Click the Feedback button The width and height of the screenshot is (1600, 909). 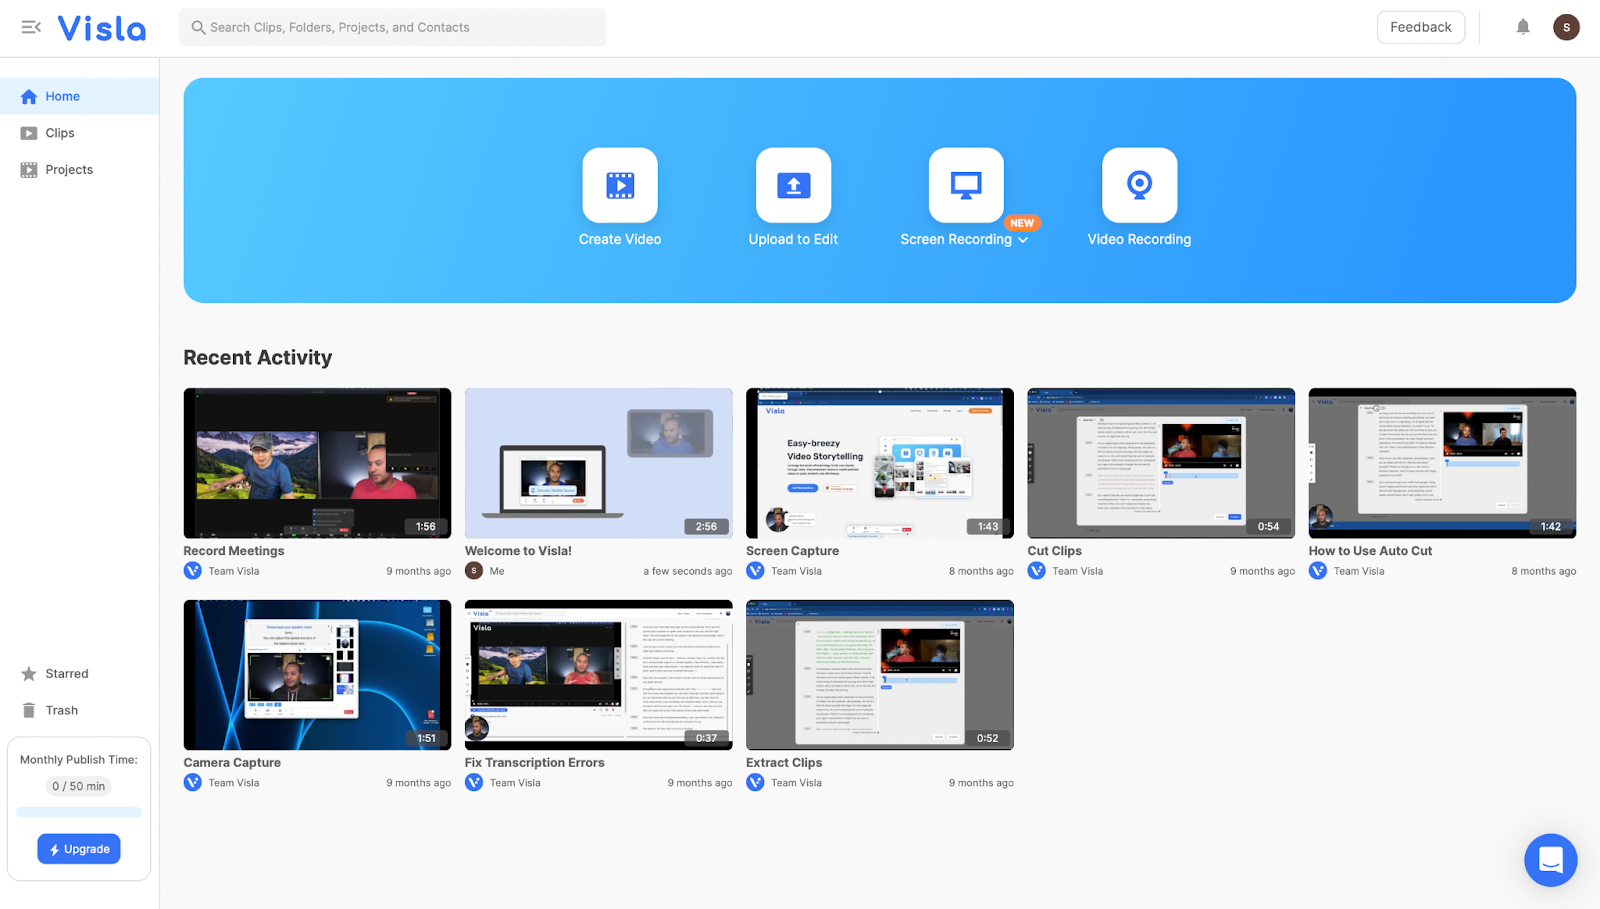pos(1420,27)
